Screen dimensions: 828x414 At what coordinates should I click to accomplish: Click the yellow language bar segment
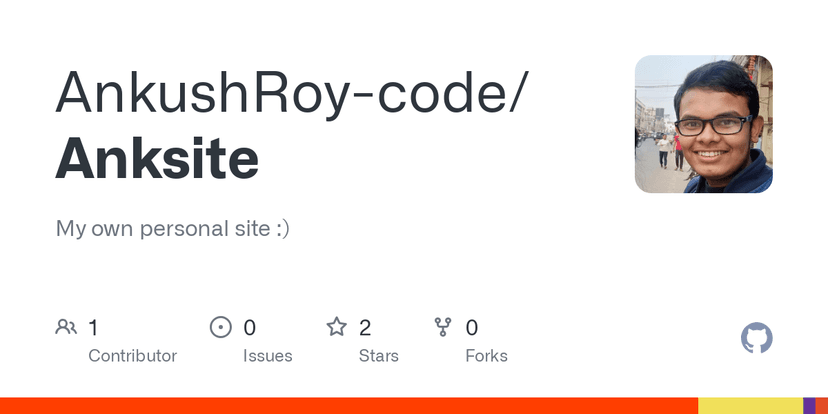(750, 405)
